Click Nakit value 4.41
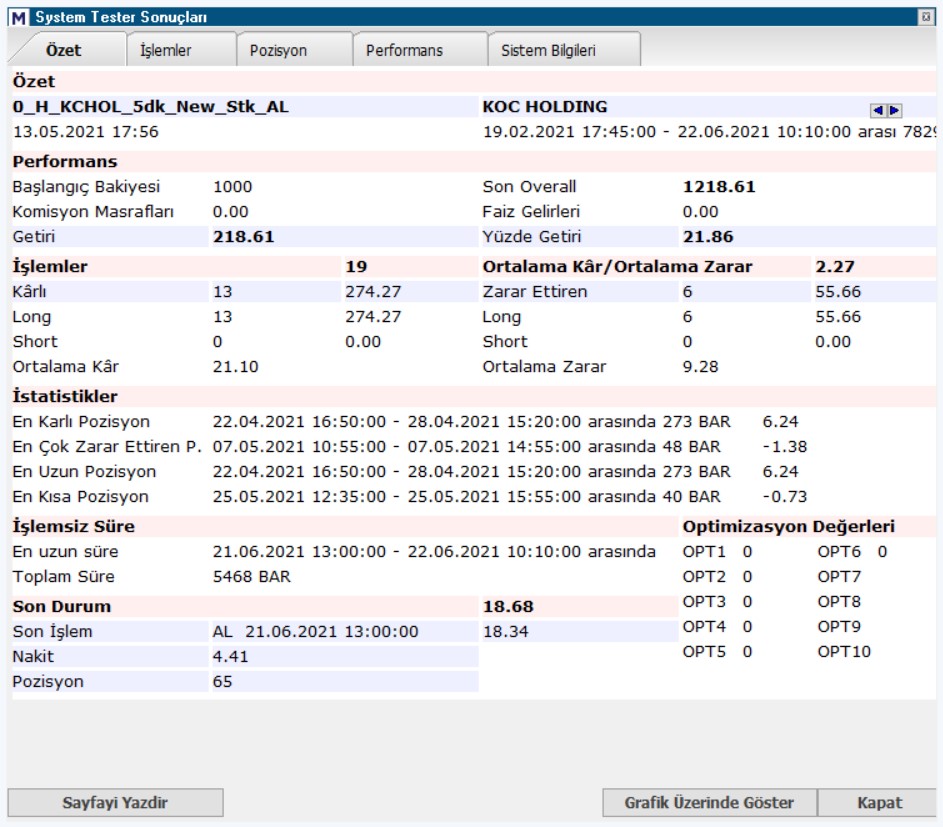This screenshot has width=943, height=827. (x=230, y=656)
